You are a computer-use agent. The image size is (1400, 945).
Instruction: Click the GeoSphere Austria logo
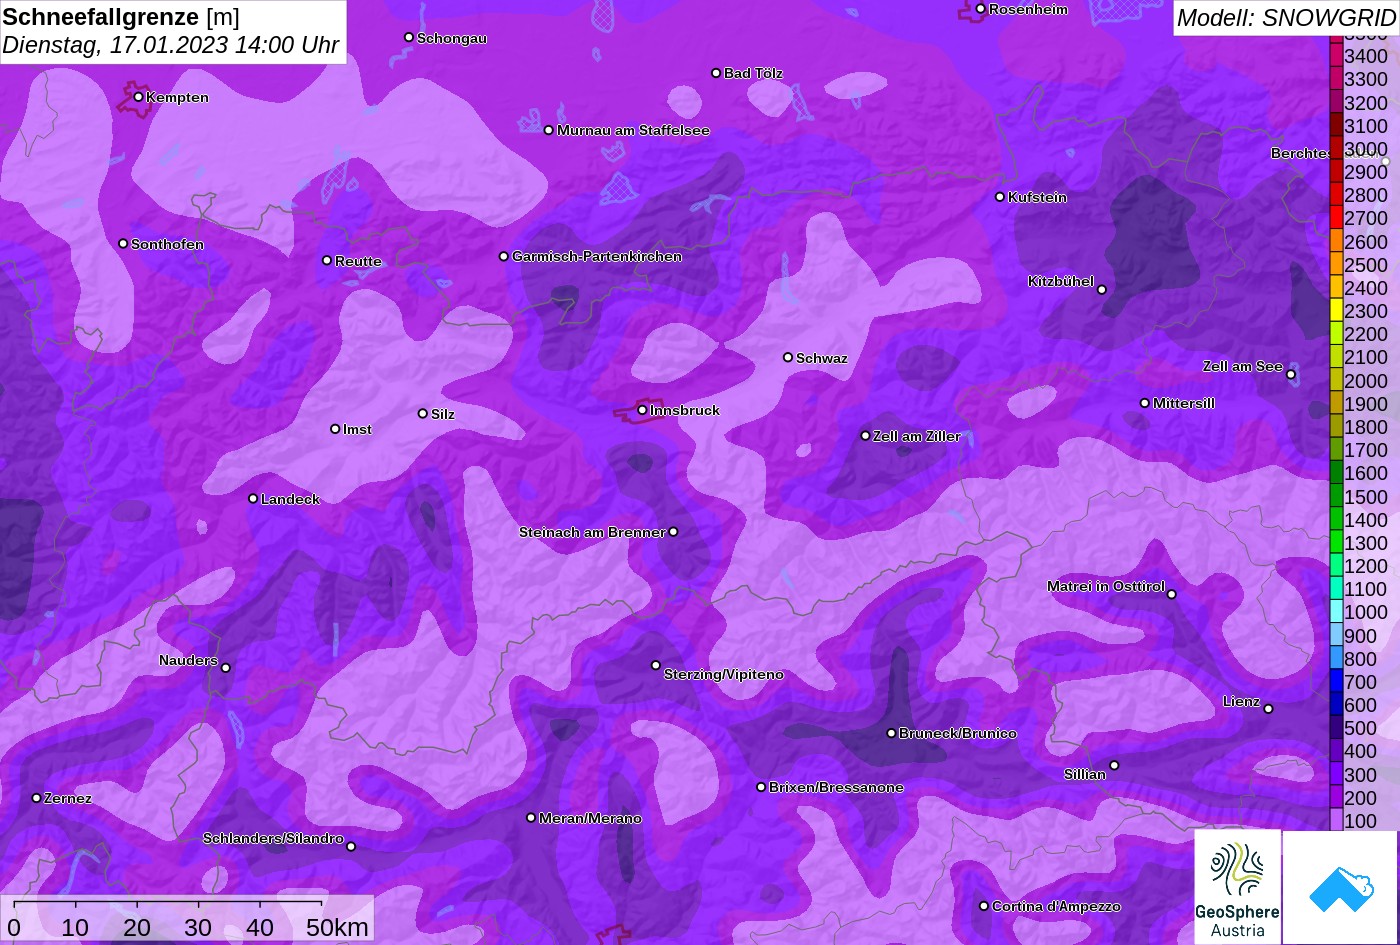pos(1237,887)
